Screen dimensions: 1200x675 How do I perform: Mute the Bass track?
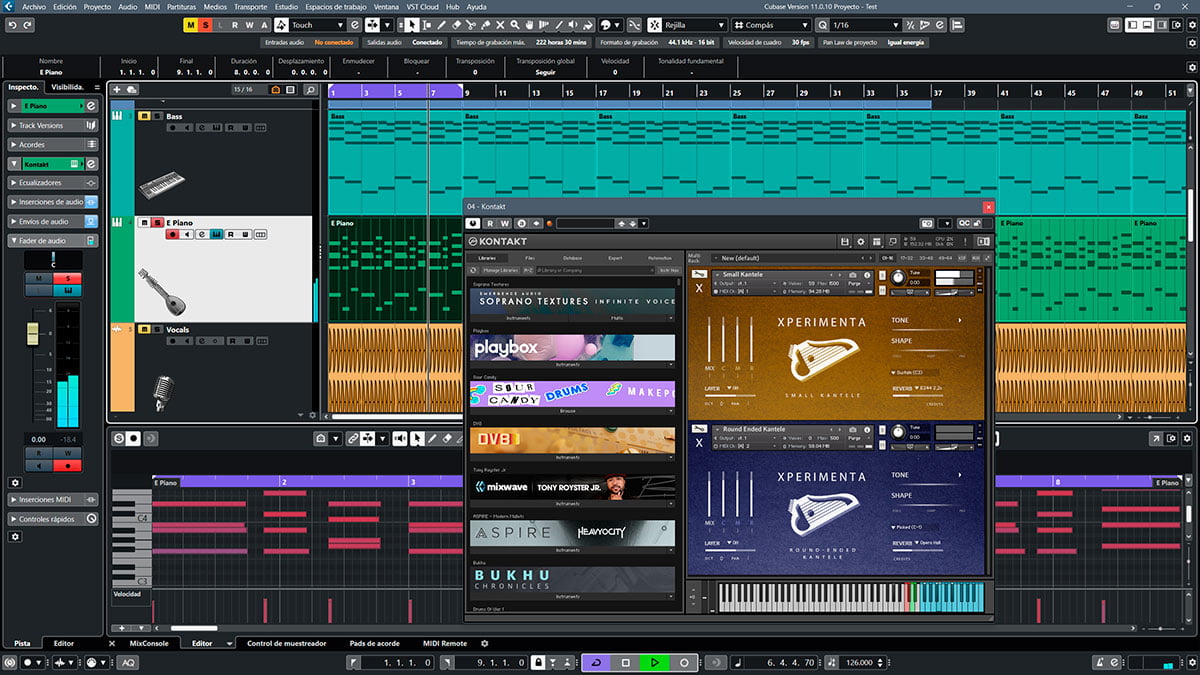(x=144, y=116)
